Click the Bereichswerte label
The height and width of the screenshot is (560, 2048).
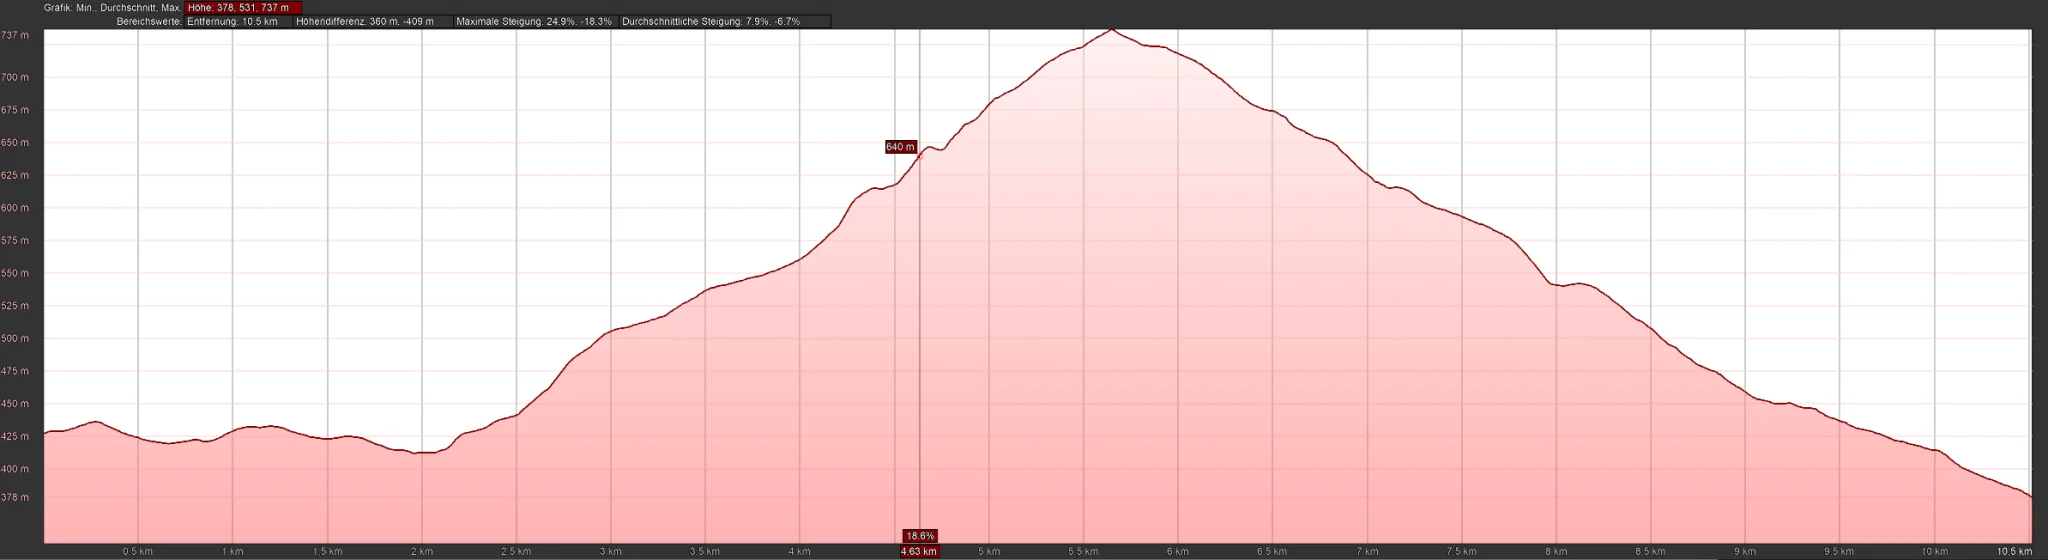tap(149, 22)
